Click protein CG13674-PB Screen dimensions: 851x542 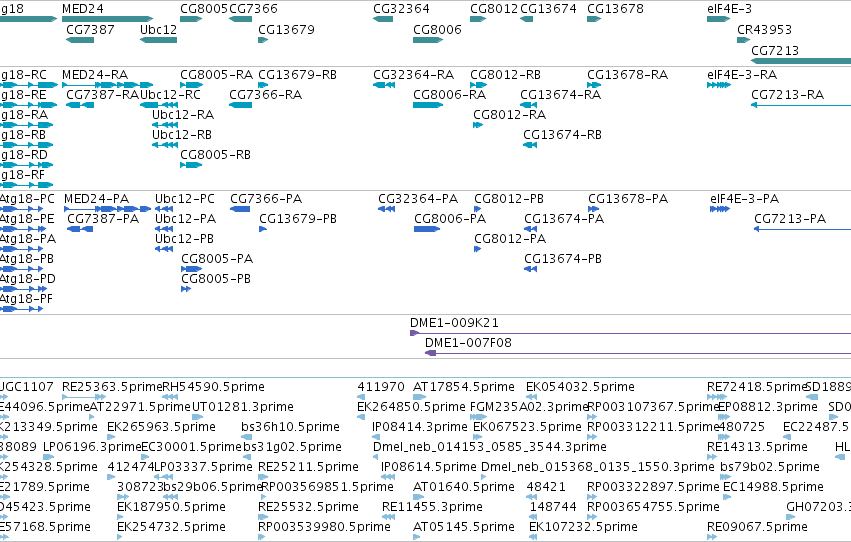[x=530, y=269]
